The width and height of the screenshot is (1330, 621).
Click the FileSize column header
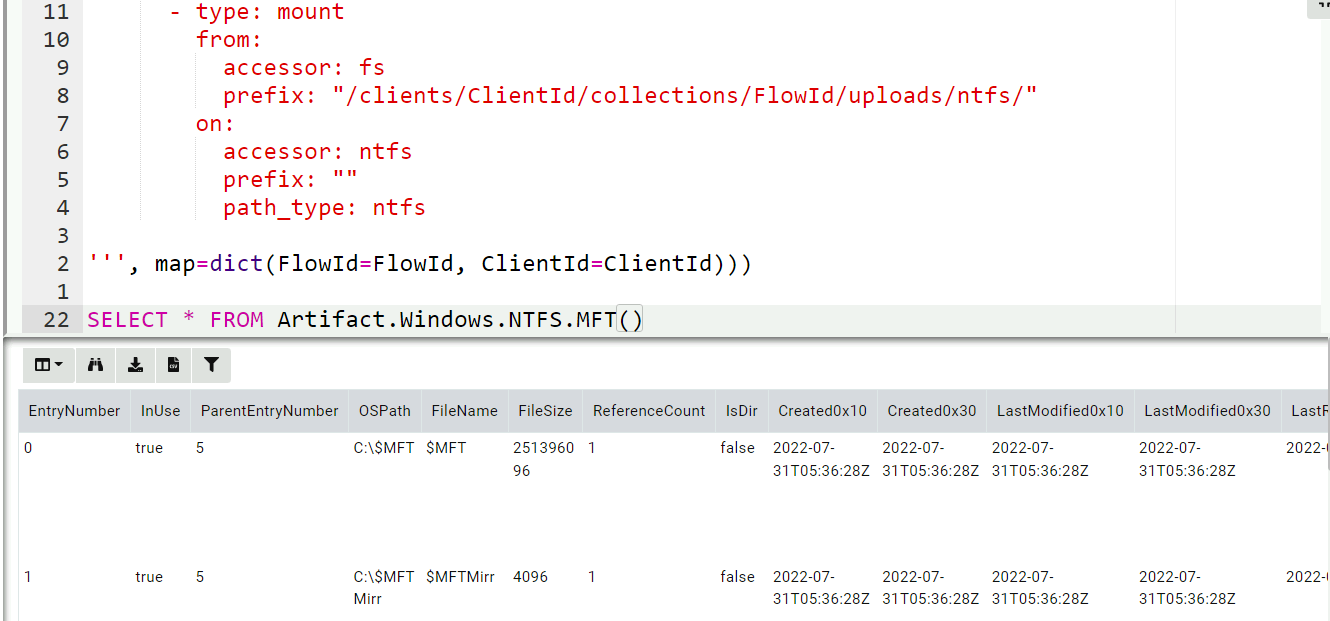coord(545,410)
